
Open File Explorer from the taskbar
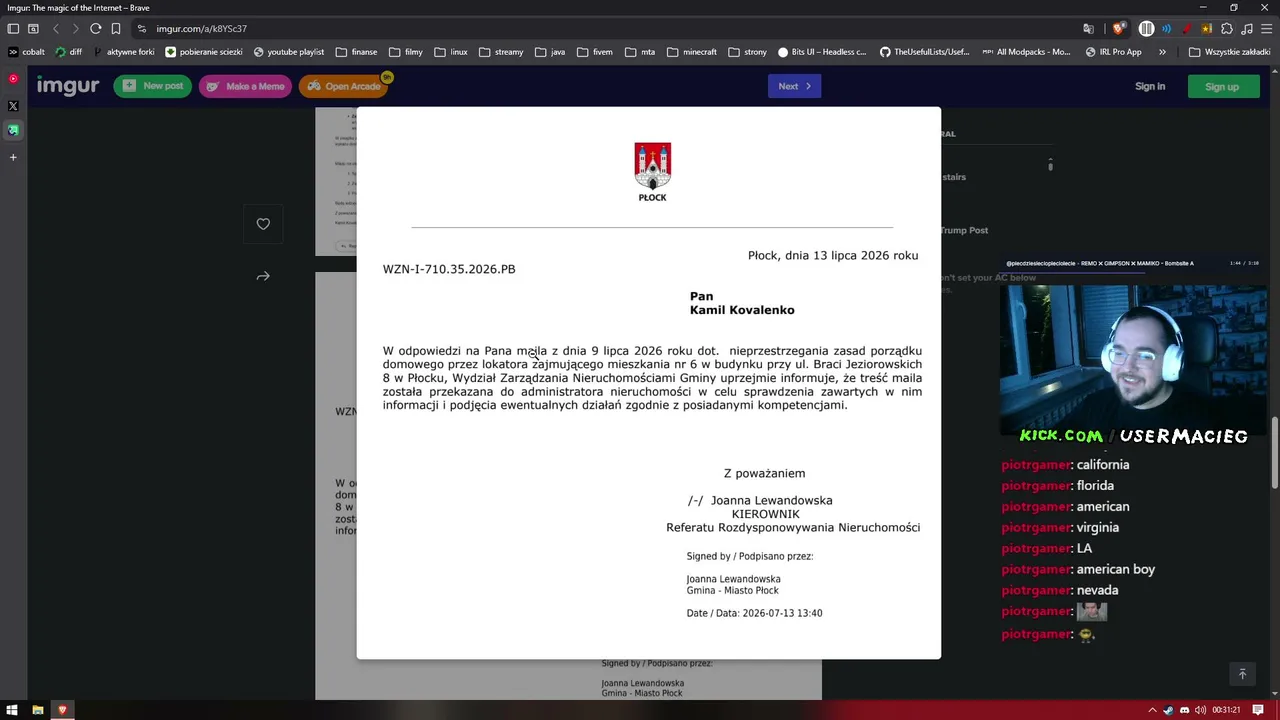coord(37,710)
